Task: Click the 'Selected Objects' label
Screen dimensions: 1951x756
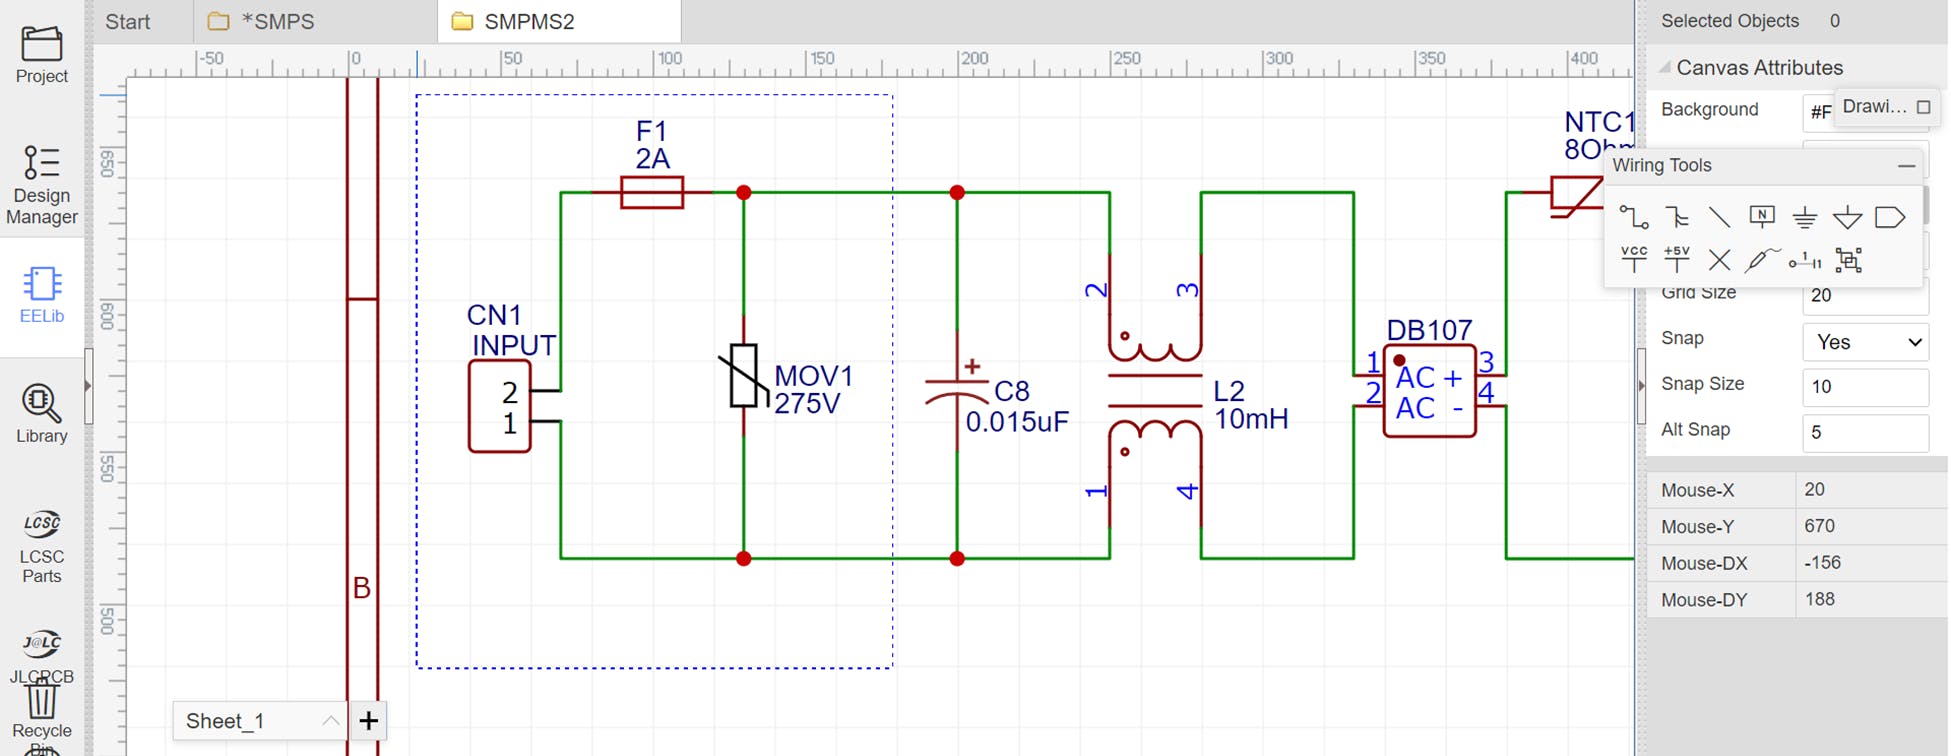Action: pyautogui.click(x=1729, y=21)
